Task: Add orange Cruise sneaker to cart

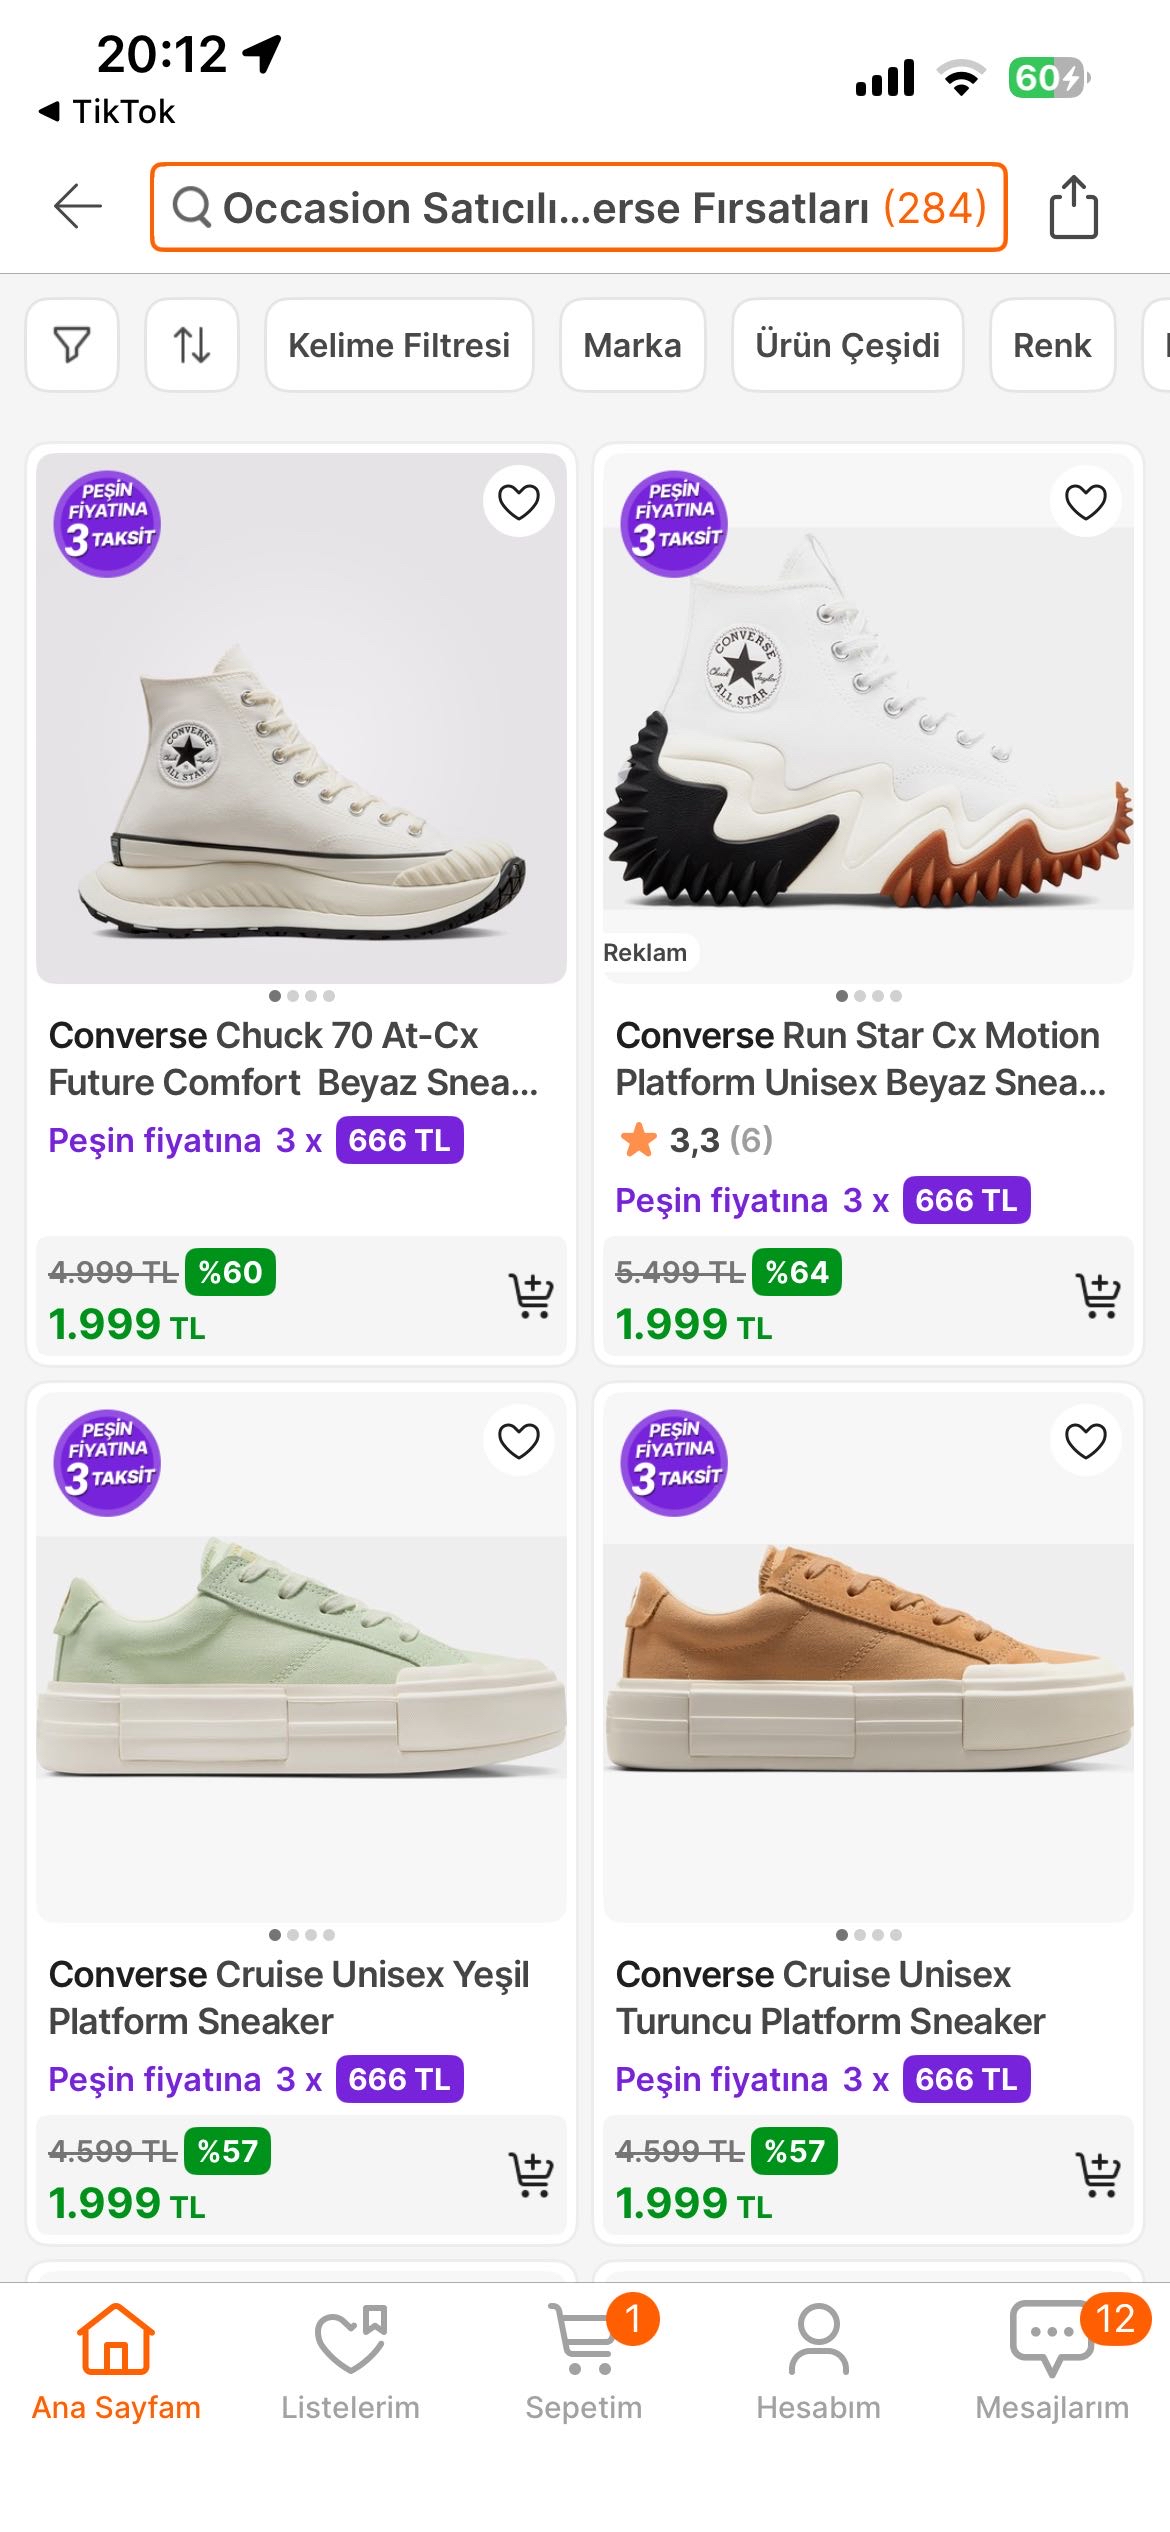Action: pos(1098,2175)
